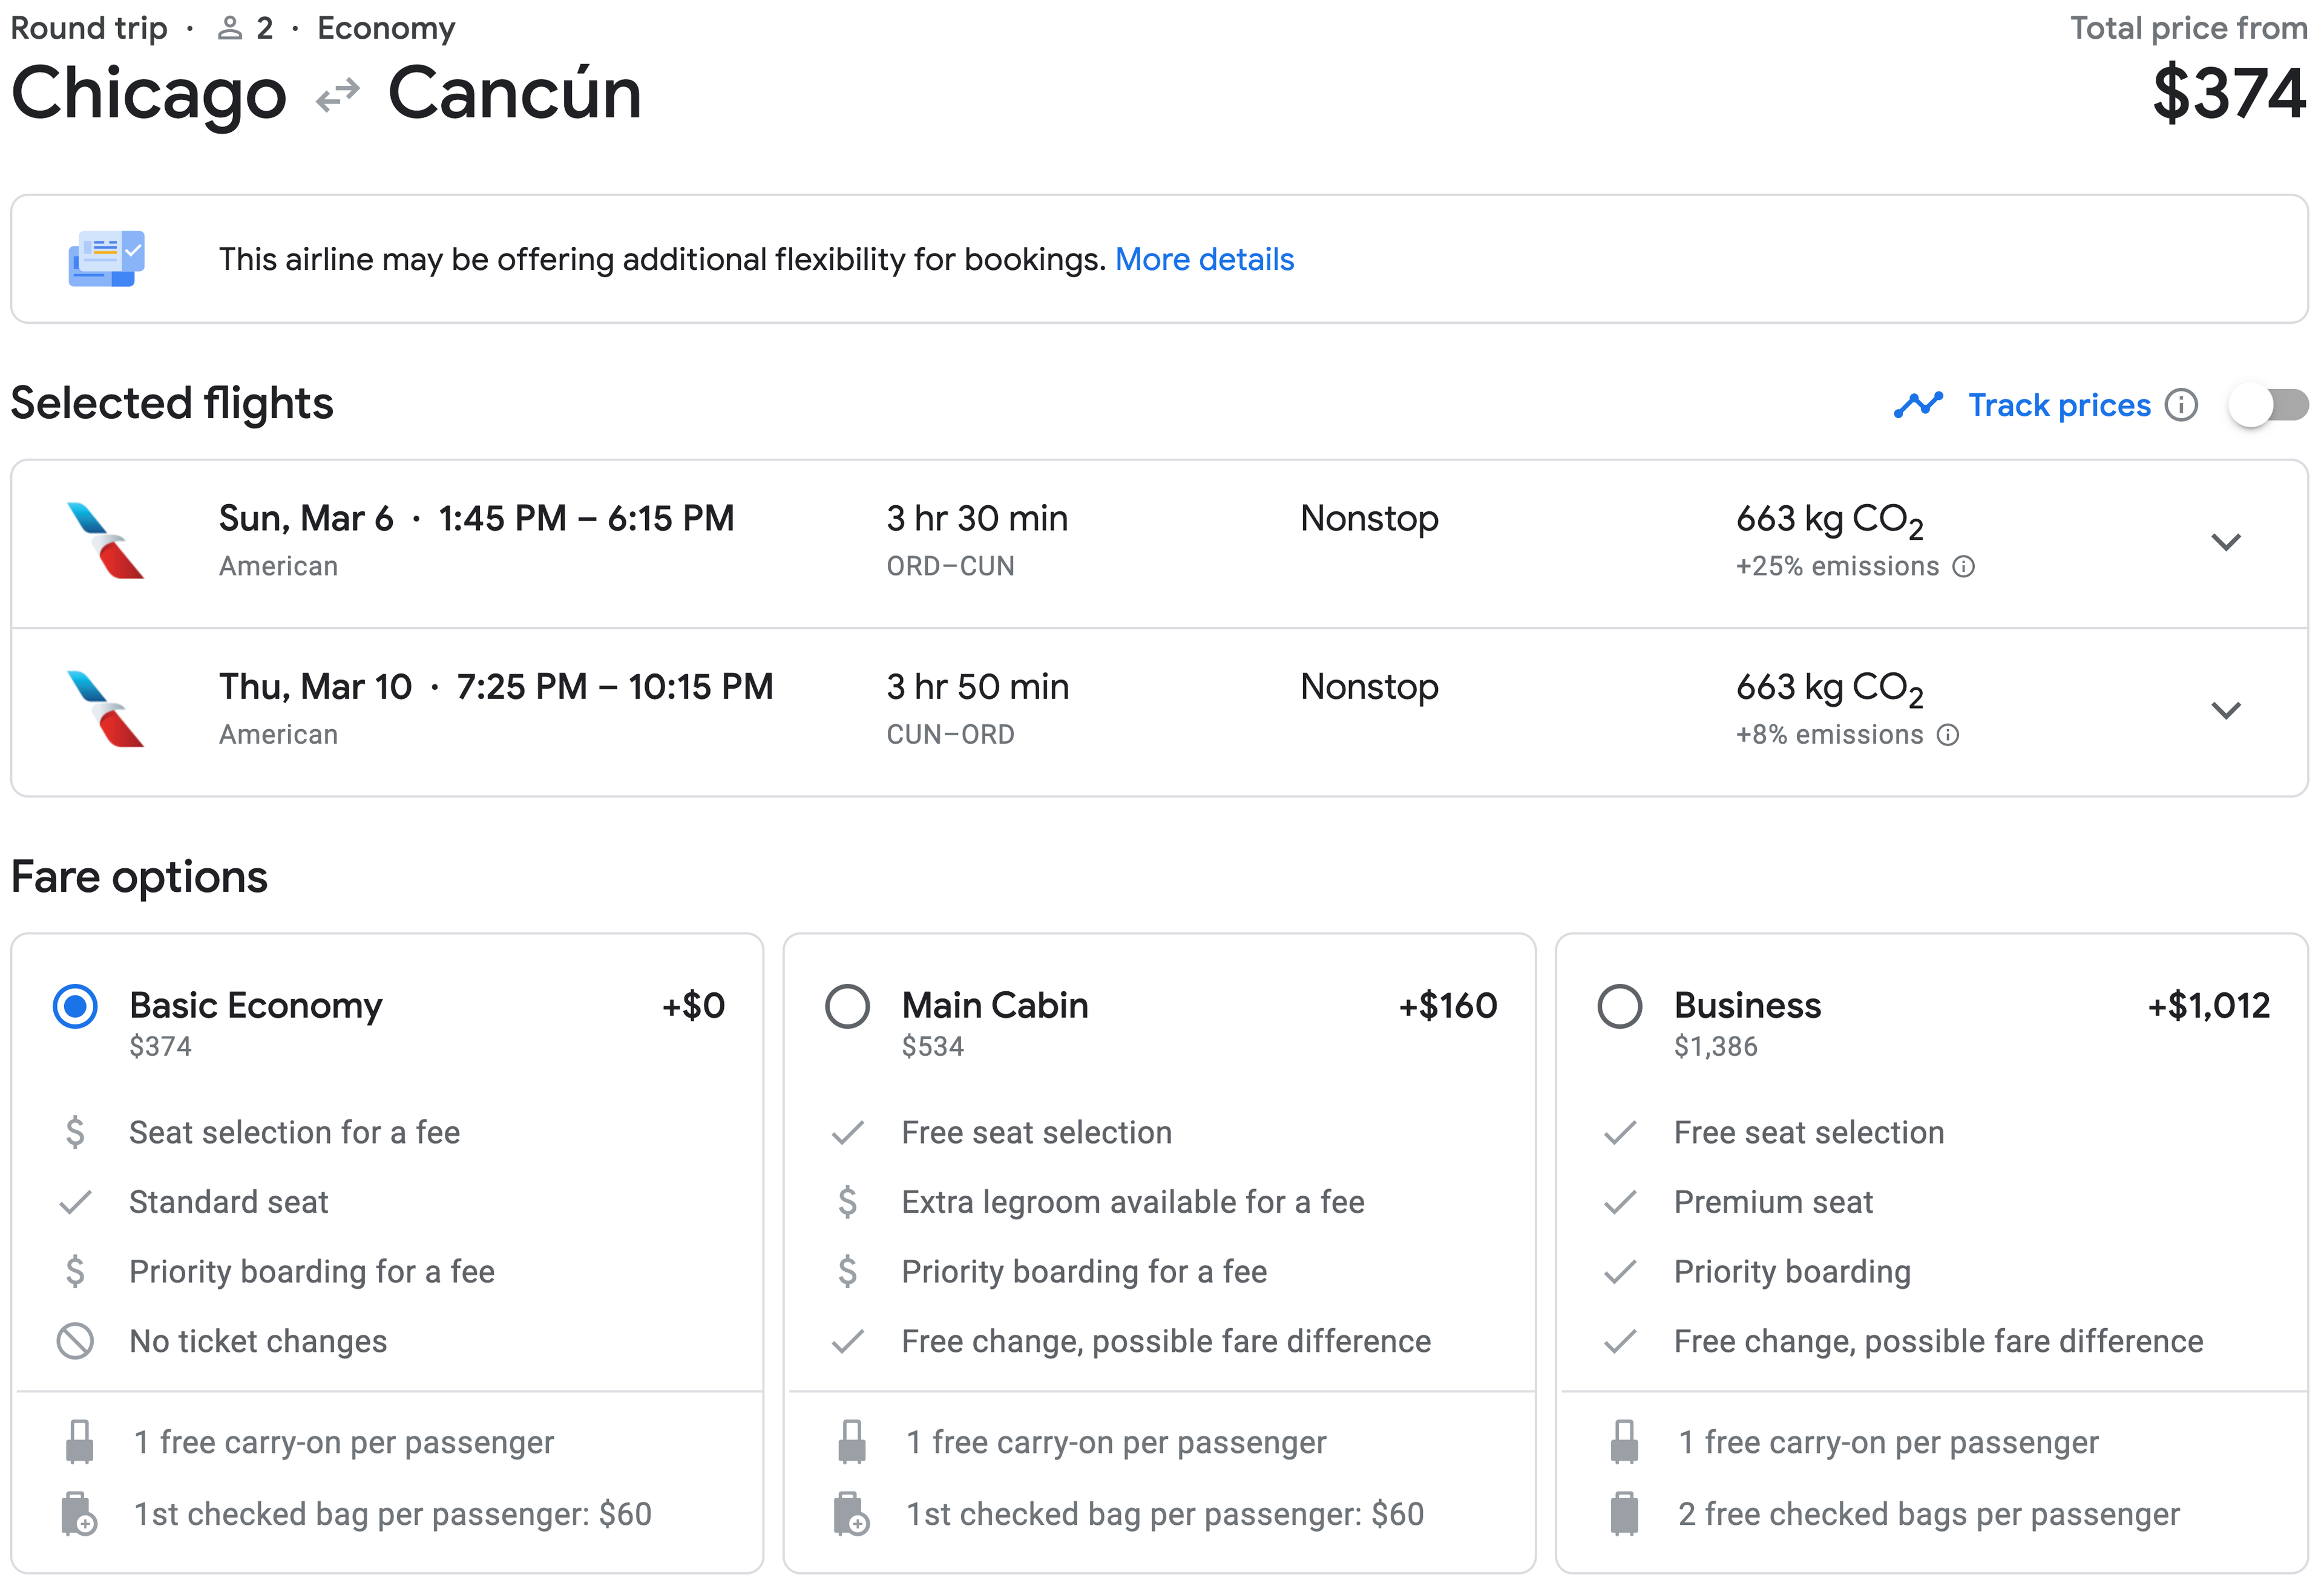Click the Business fare +$1,012 price
Viewport: 2324px width, 1589px height.
(2209, 1006)
